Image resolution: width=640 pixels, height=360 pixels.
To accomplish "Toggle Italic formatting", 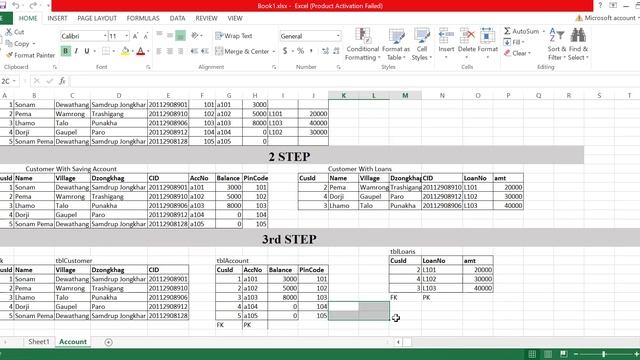I will (x=76, y=51).
